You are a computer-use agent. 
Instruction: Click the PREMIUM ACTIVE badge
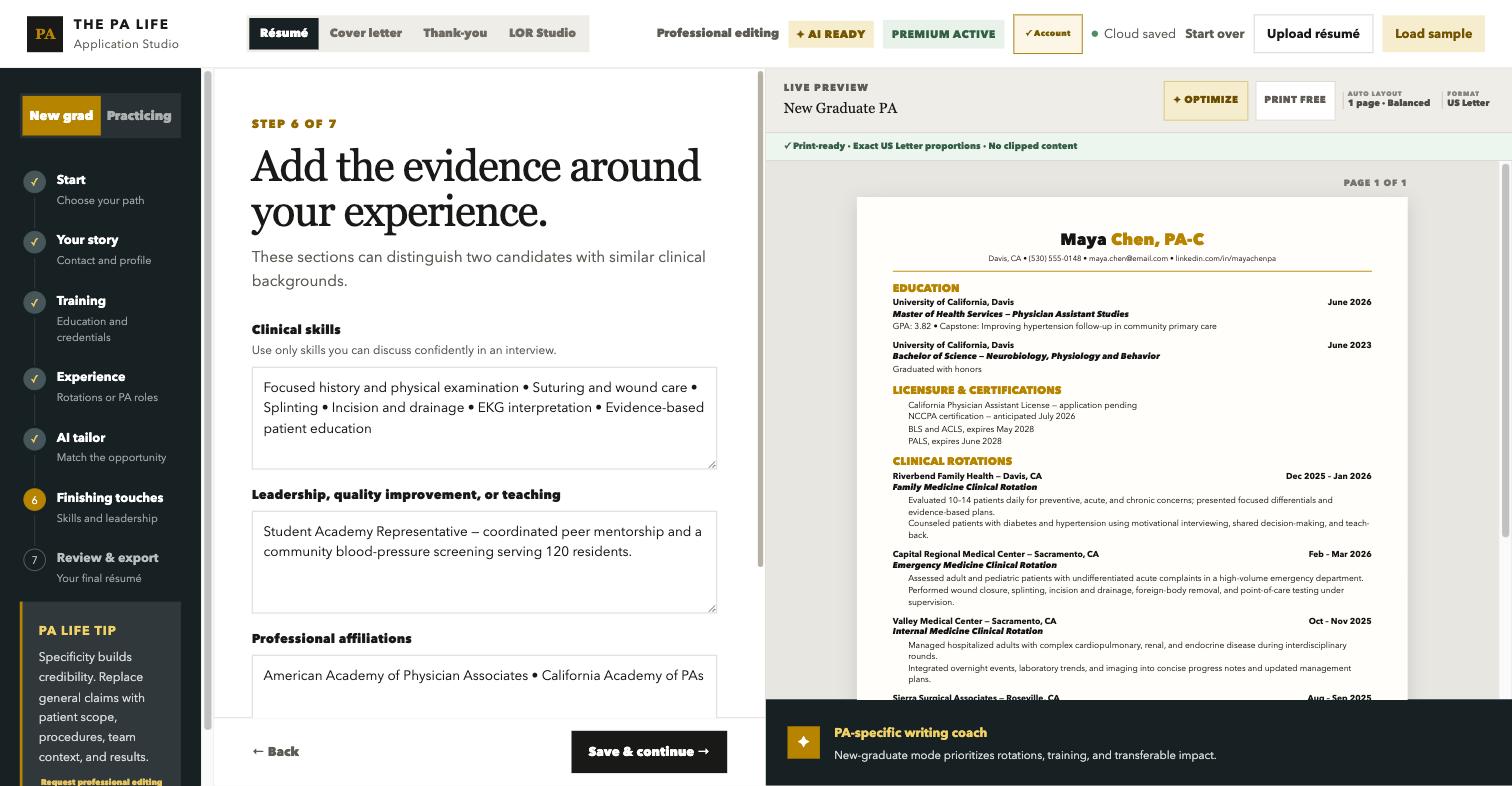(943, 34)
